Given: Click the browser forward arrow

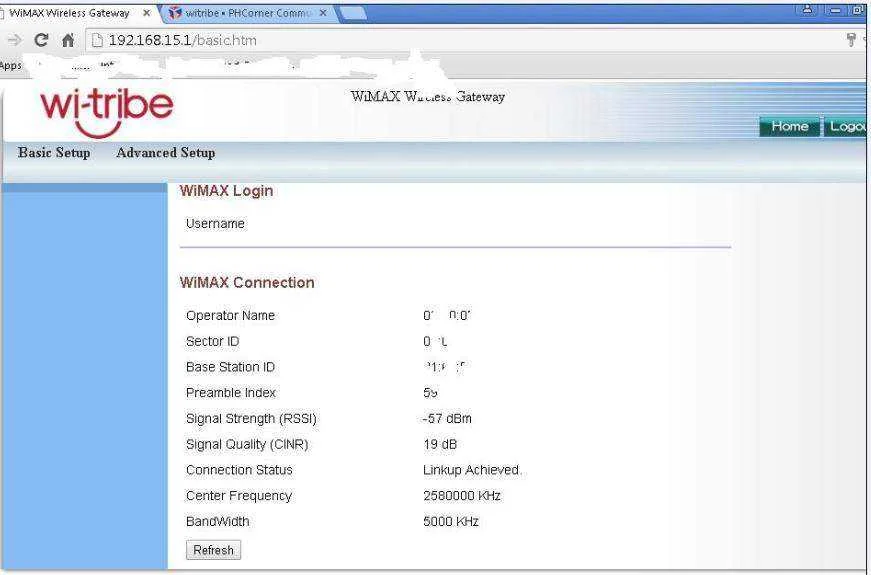Looking at the screenshot, I should [x=14, y=40].
